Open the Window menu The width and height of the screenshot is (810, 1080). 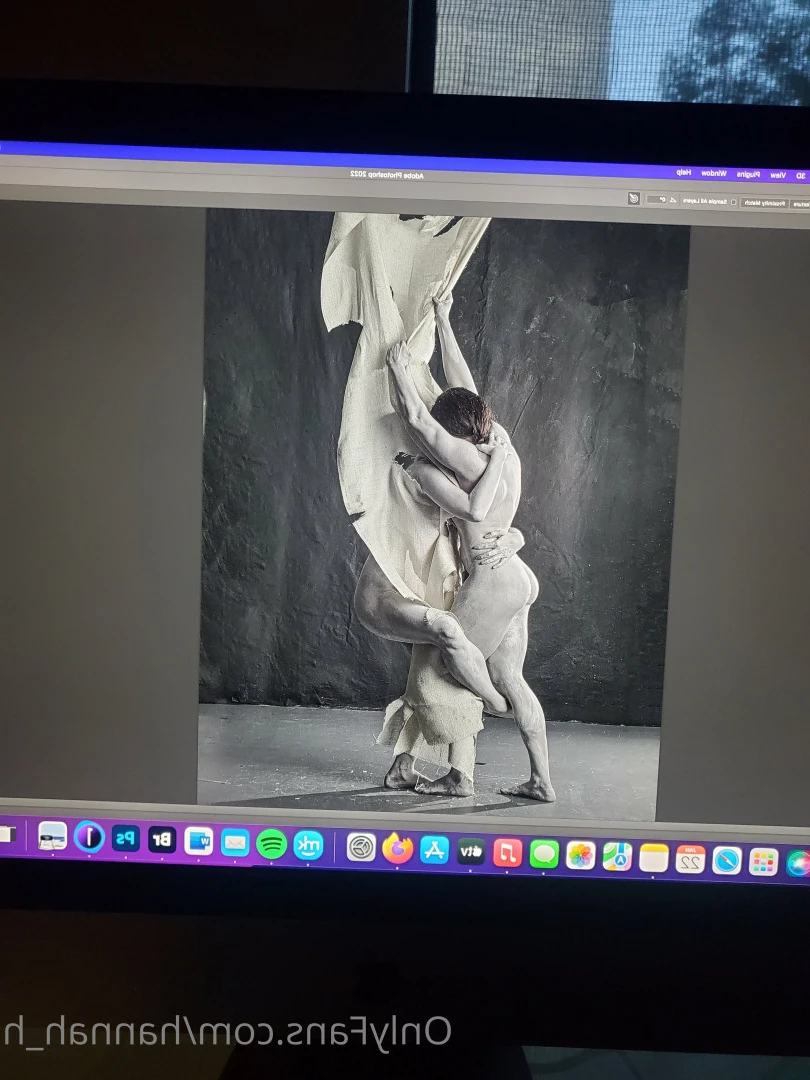(x=714, y=174)
